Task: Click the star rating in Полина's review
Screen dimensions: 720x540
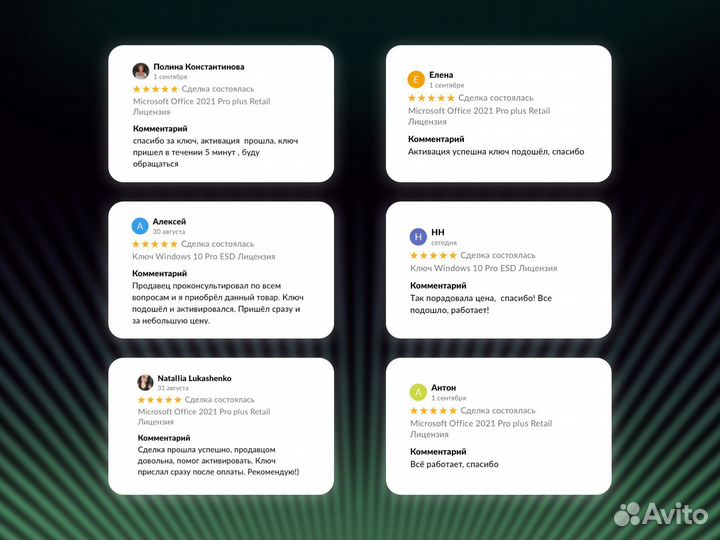Action: 155,89
